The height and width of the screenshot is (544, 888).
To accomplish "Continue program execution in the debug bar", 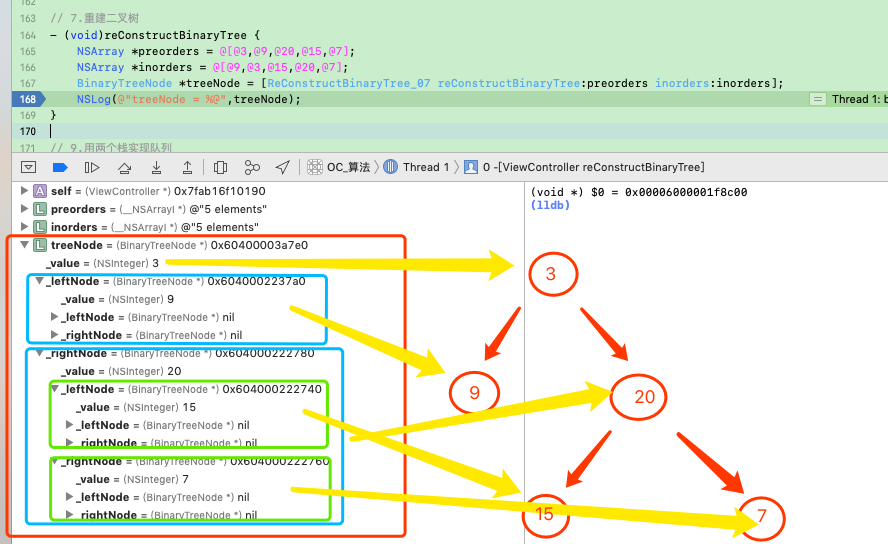I will pyautogui.click(x=92, y=167).
